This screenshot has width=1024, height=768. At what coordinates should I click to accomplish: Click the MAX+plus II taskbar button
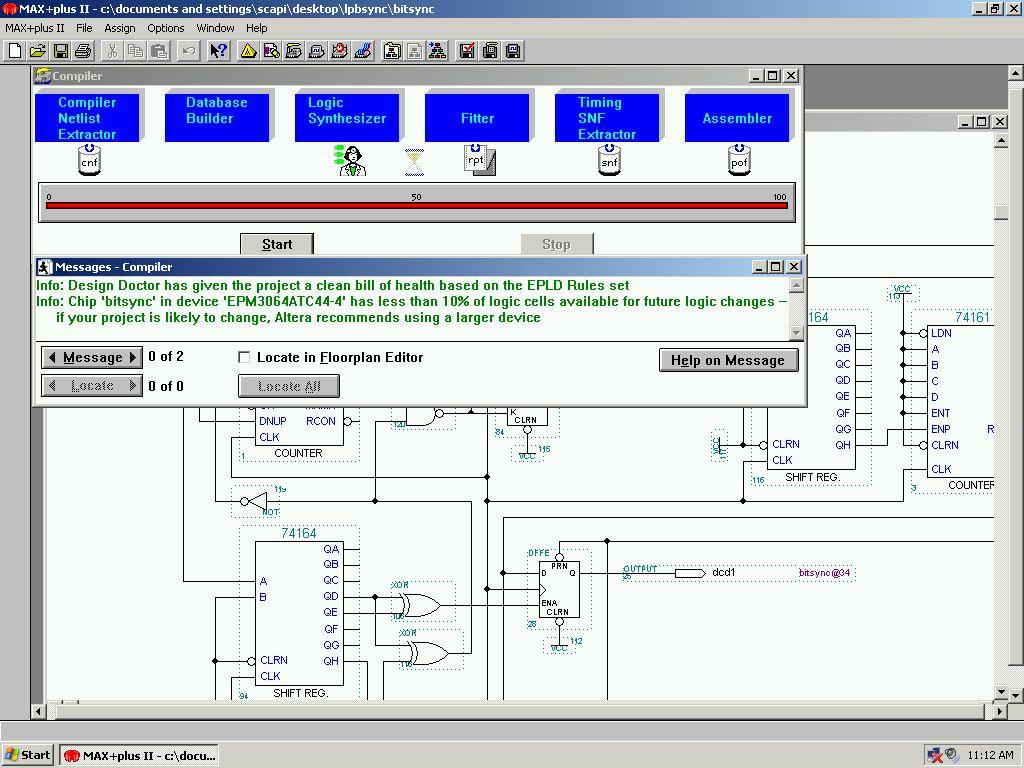140,756
